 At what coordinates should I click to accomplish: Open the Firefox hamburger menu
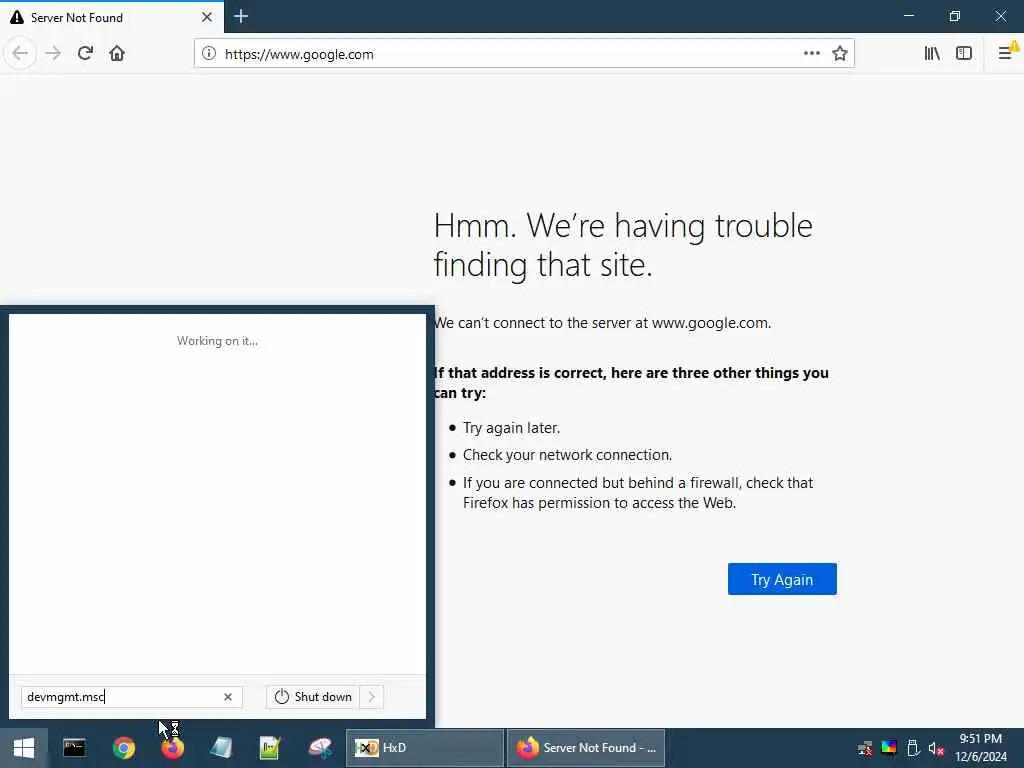(x=1006, y=54)
